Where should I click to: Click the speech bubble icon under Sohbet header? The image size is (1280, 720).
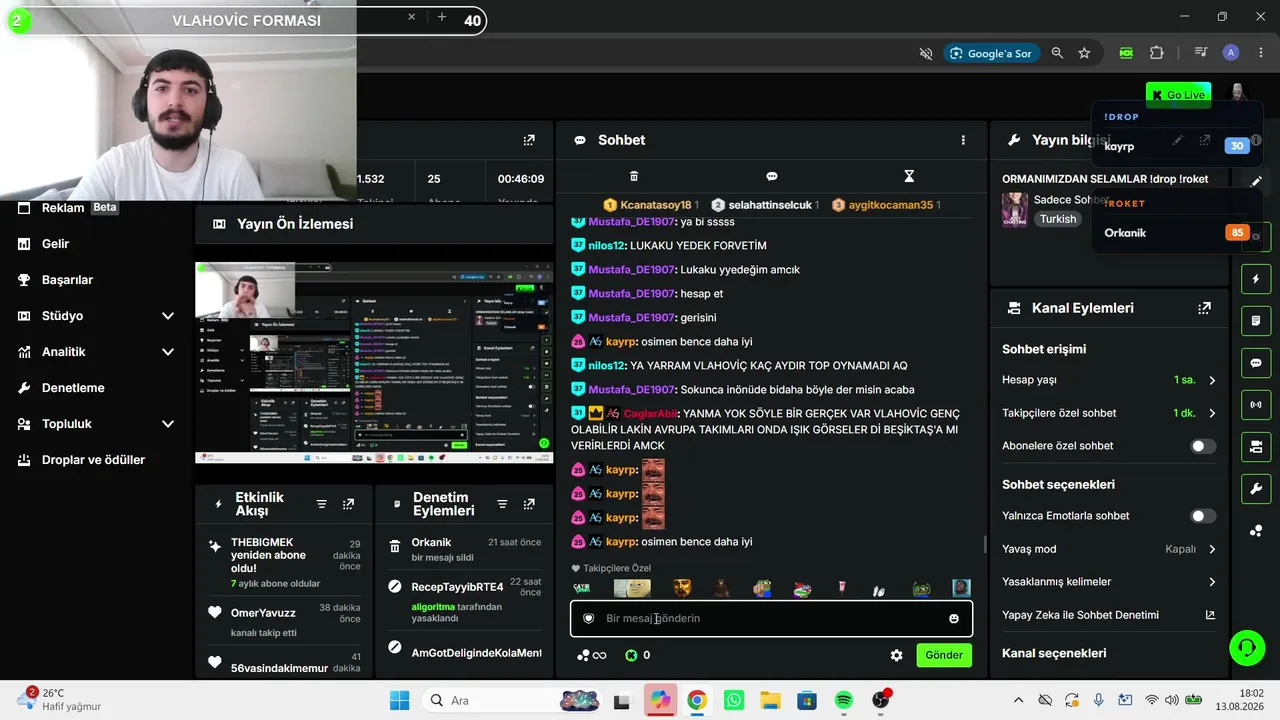point(772,176)
